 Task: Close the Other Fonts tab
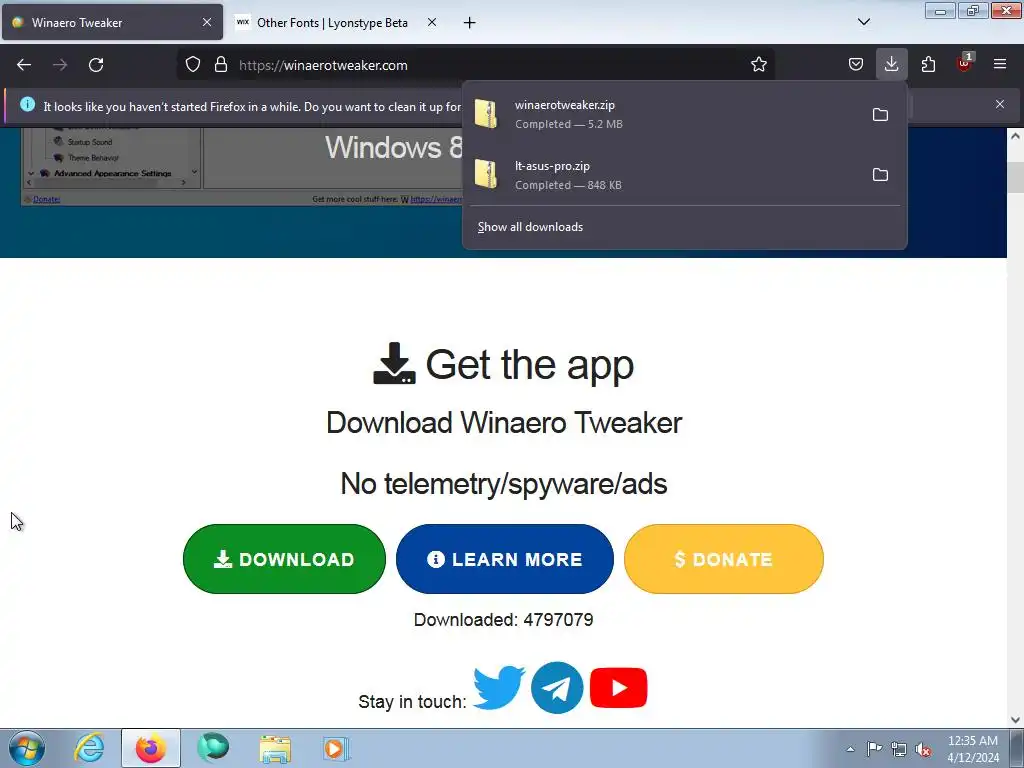[x=432, y=22]
